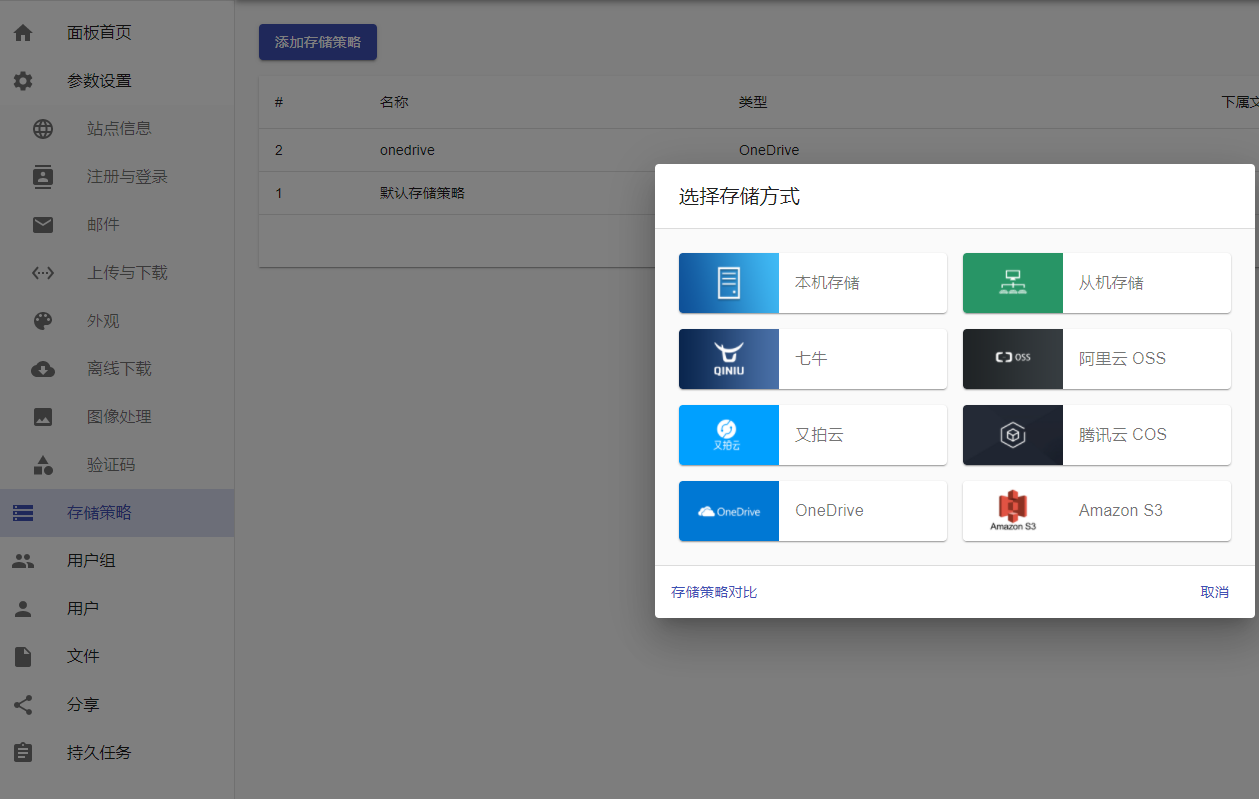
Task: Open the 用户组 page
Action: pos(117,561)
